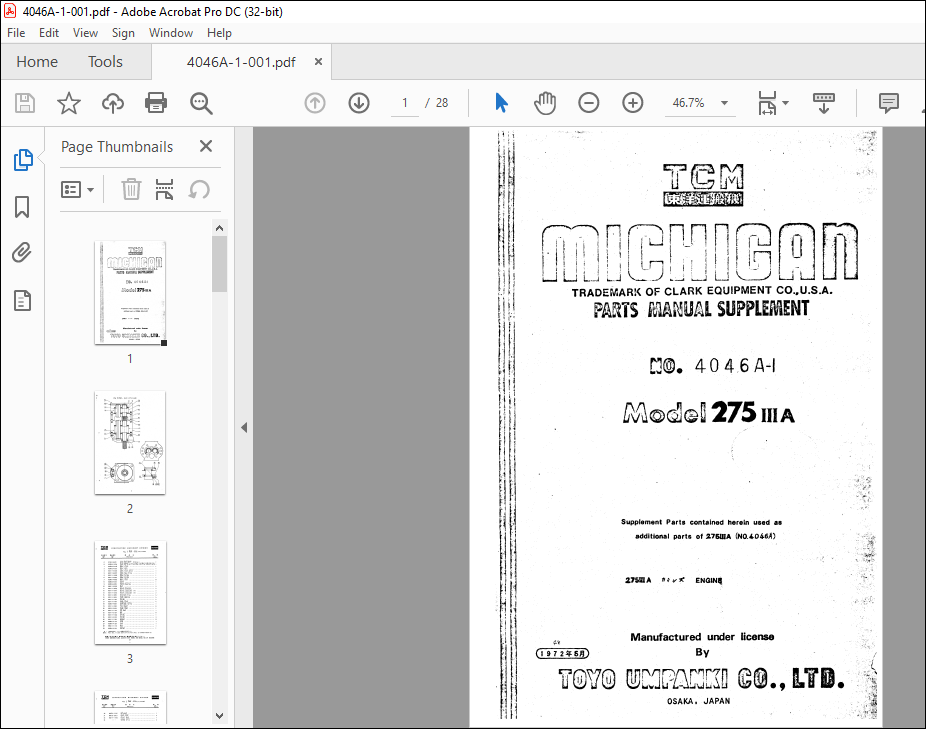926x729 pixels.
Task: Select the 4046A-1-001.pdf document tab
Action: [241, 62]
